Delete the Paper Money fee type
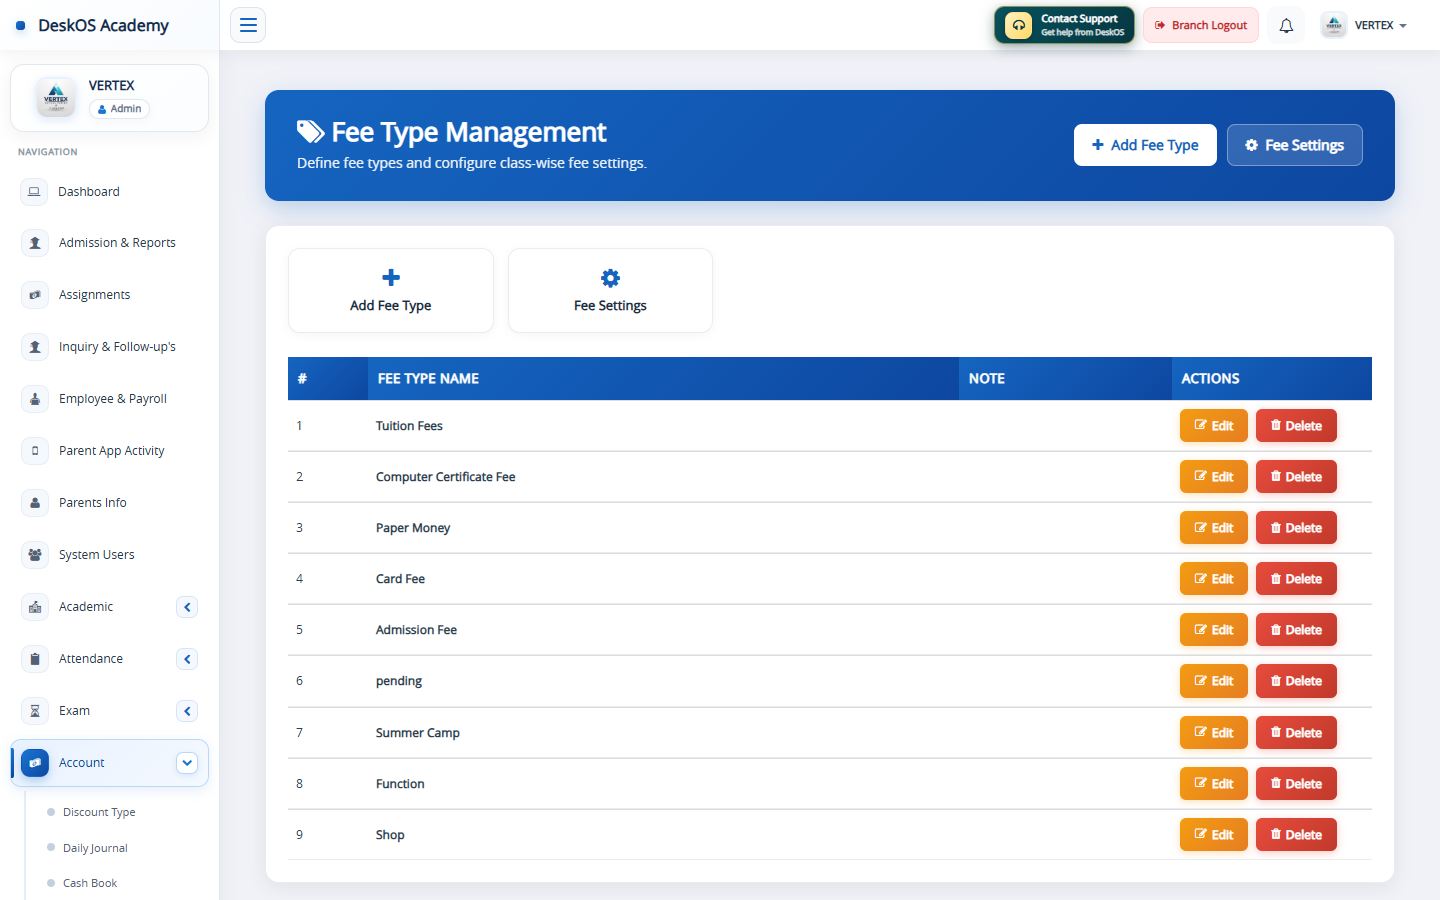Screen dimensions: 1440x900 1296,528
